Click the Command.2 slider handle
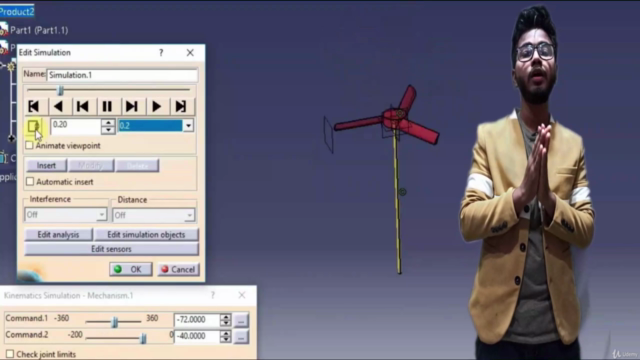The image size is (640, 360). click(x=143, y=338)
